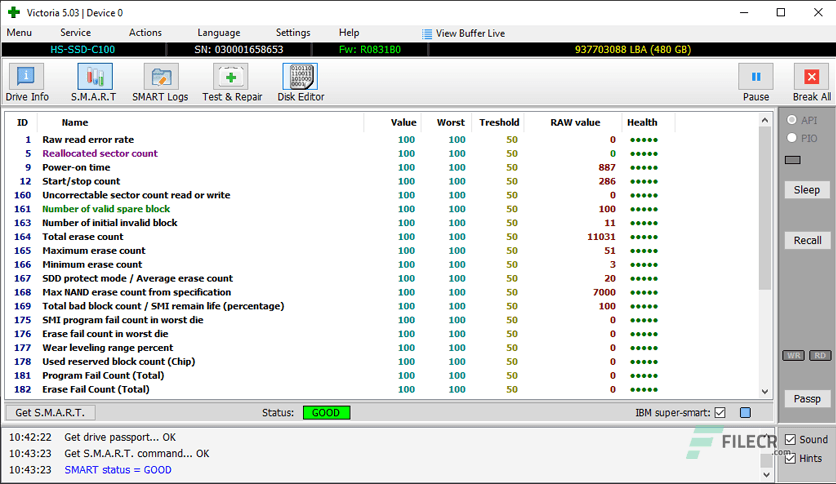This screenshot has height=484, width=836.
Task: Open the Menu menu
Action: 19,33
